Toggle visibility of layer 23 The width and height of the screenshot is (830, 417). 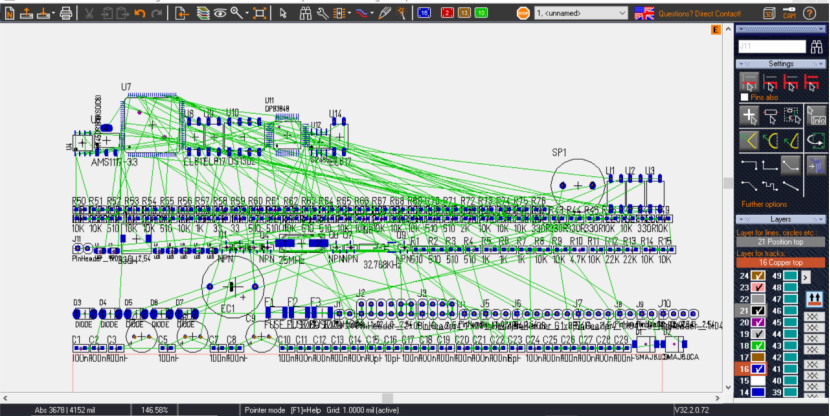pos(759,287)
